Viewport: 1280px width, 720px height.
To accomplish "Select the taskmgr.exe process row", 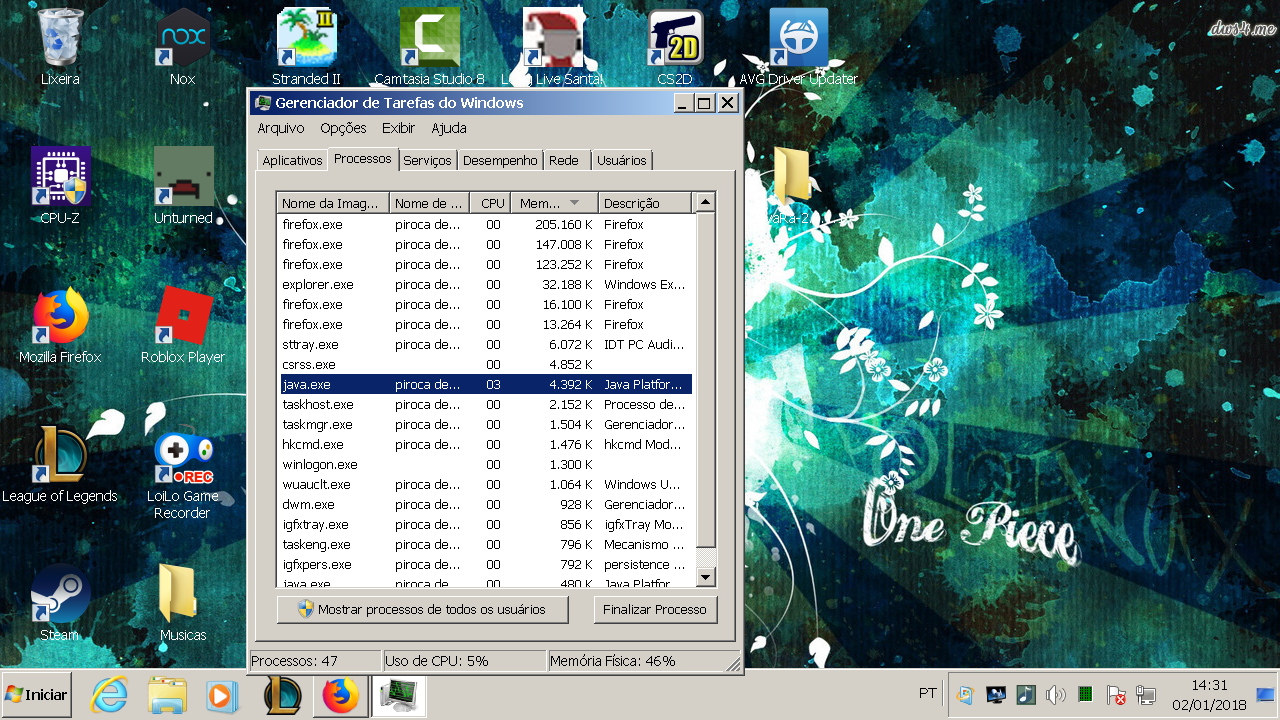I will [484, 424].
